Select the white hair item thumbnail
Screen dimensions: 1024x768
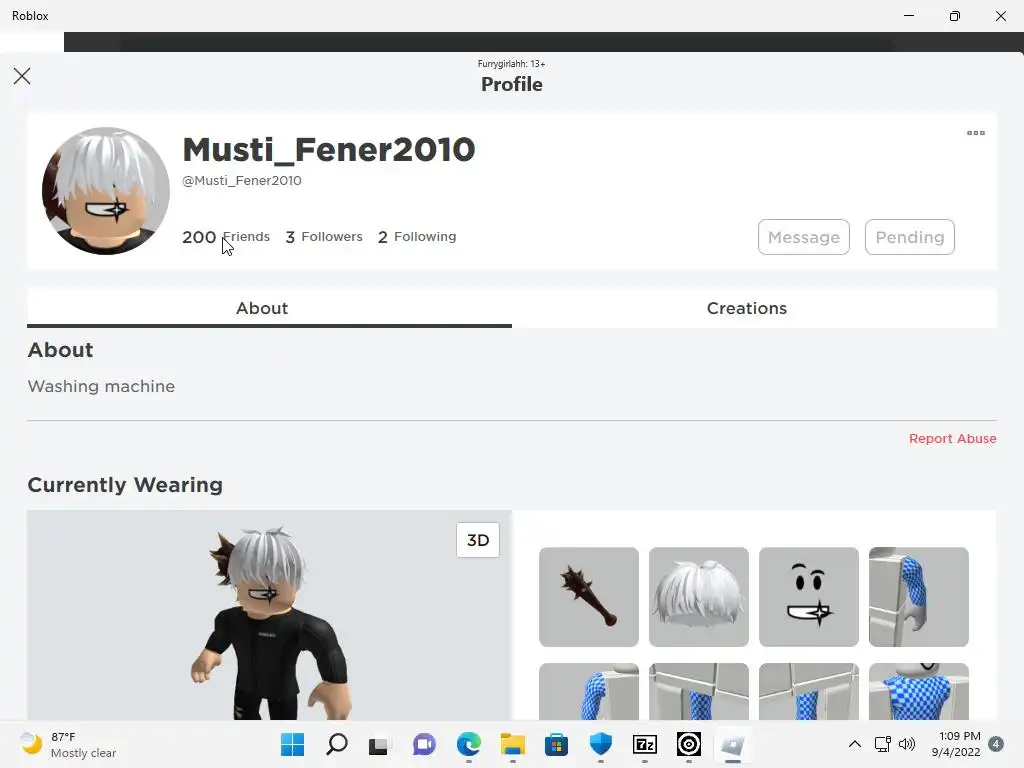pos(699,597)
